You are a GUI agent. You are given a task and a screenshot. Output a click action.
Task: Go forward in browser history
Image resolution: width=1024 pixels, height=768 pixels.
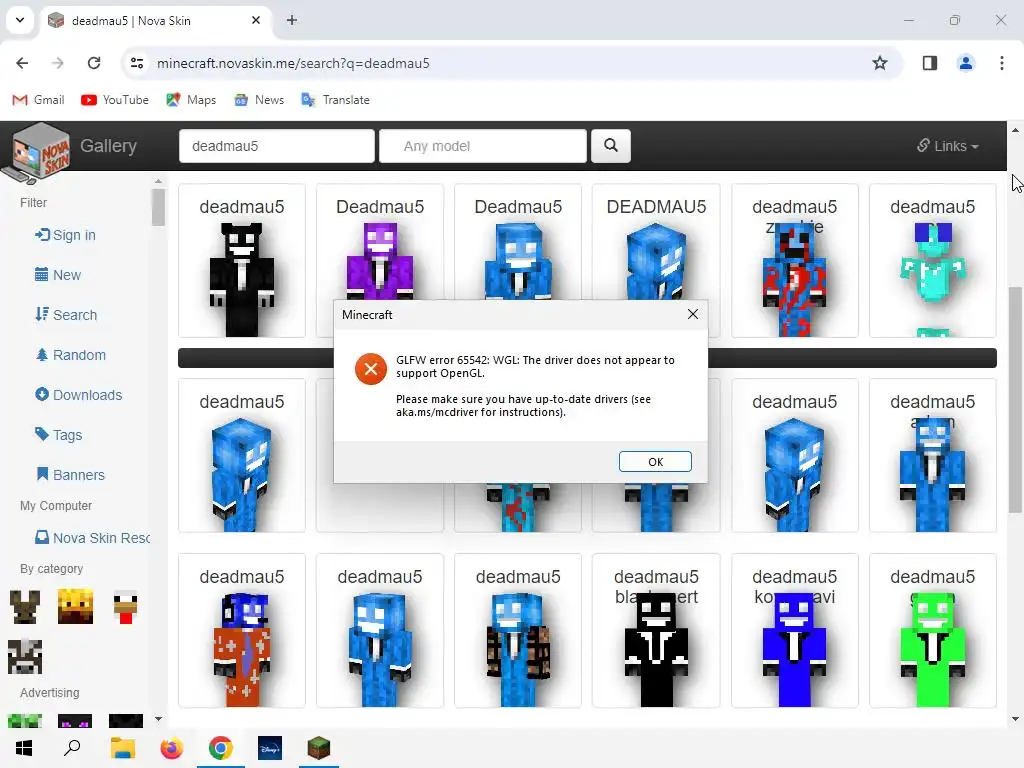58,63
